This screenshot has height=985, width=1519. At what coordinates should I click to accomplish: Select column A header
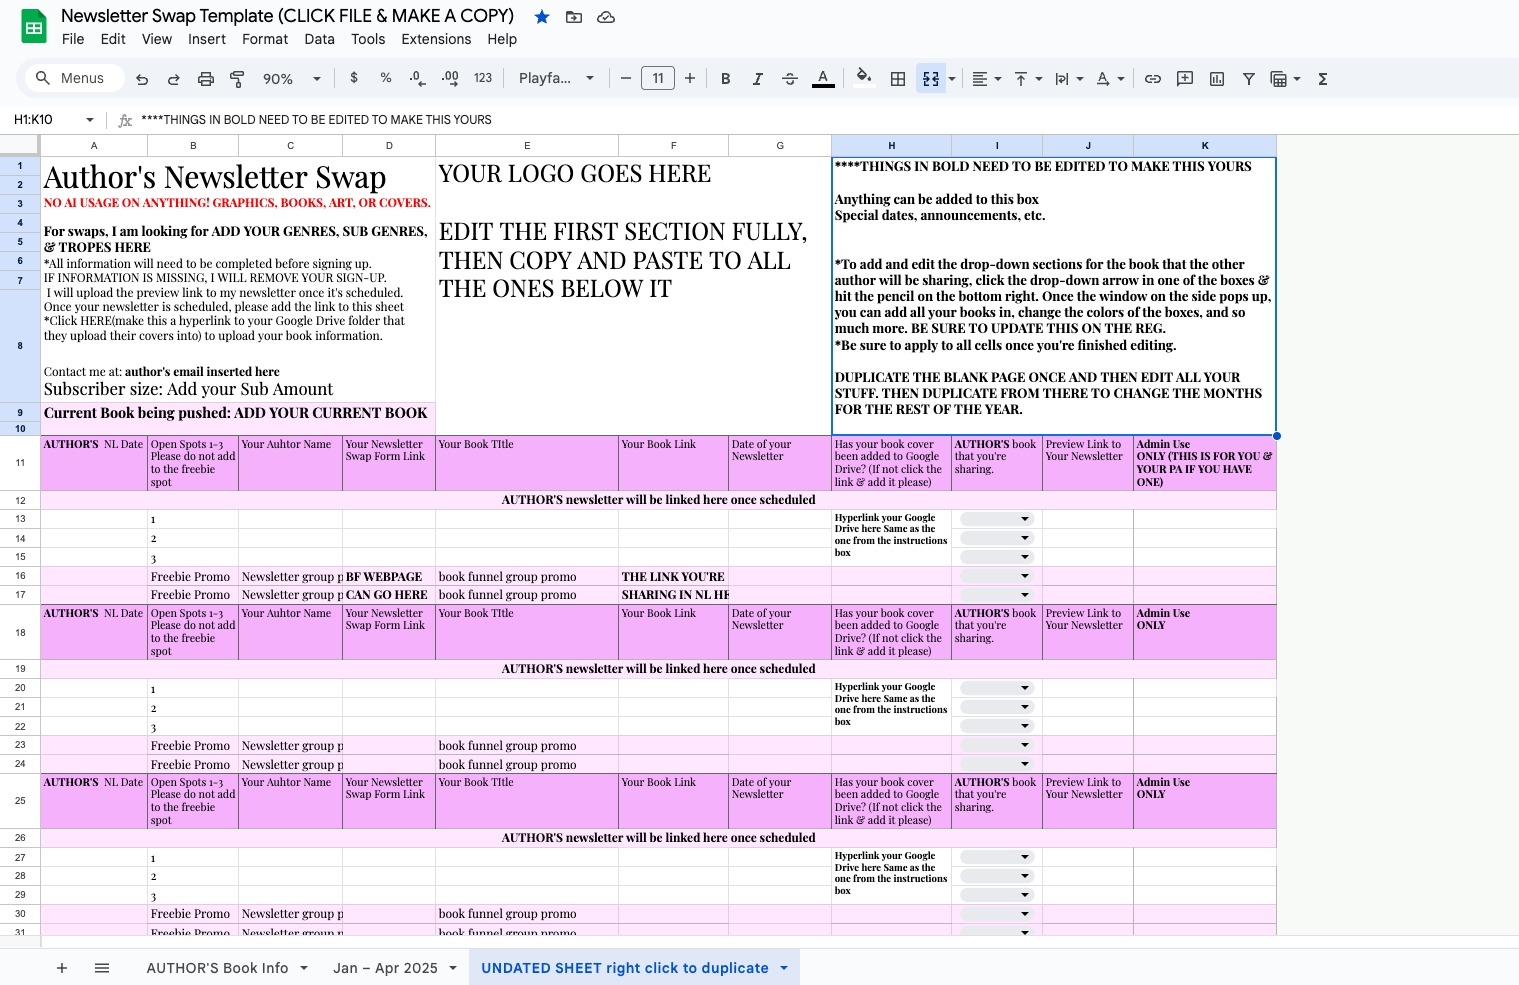pos(94,146)
